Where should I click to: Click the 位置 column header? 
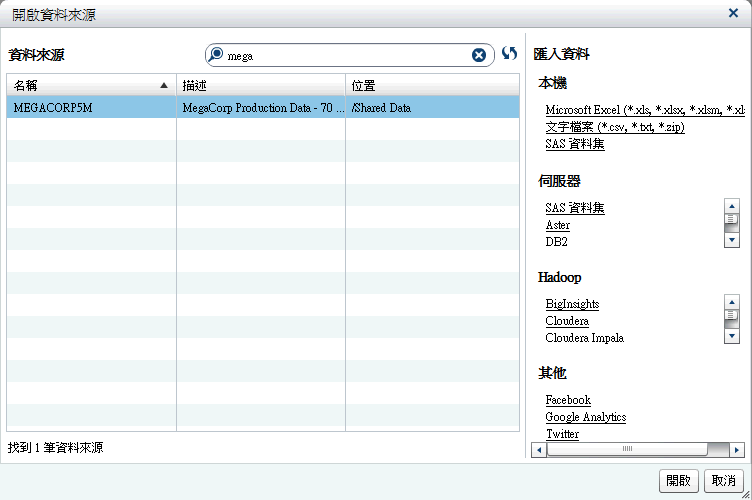432,85
